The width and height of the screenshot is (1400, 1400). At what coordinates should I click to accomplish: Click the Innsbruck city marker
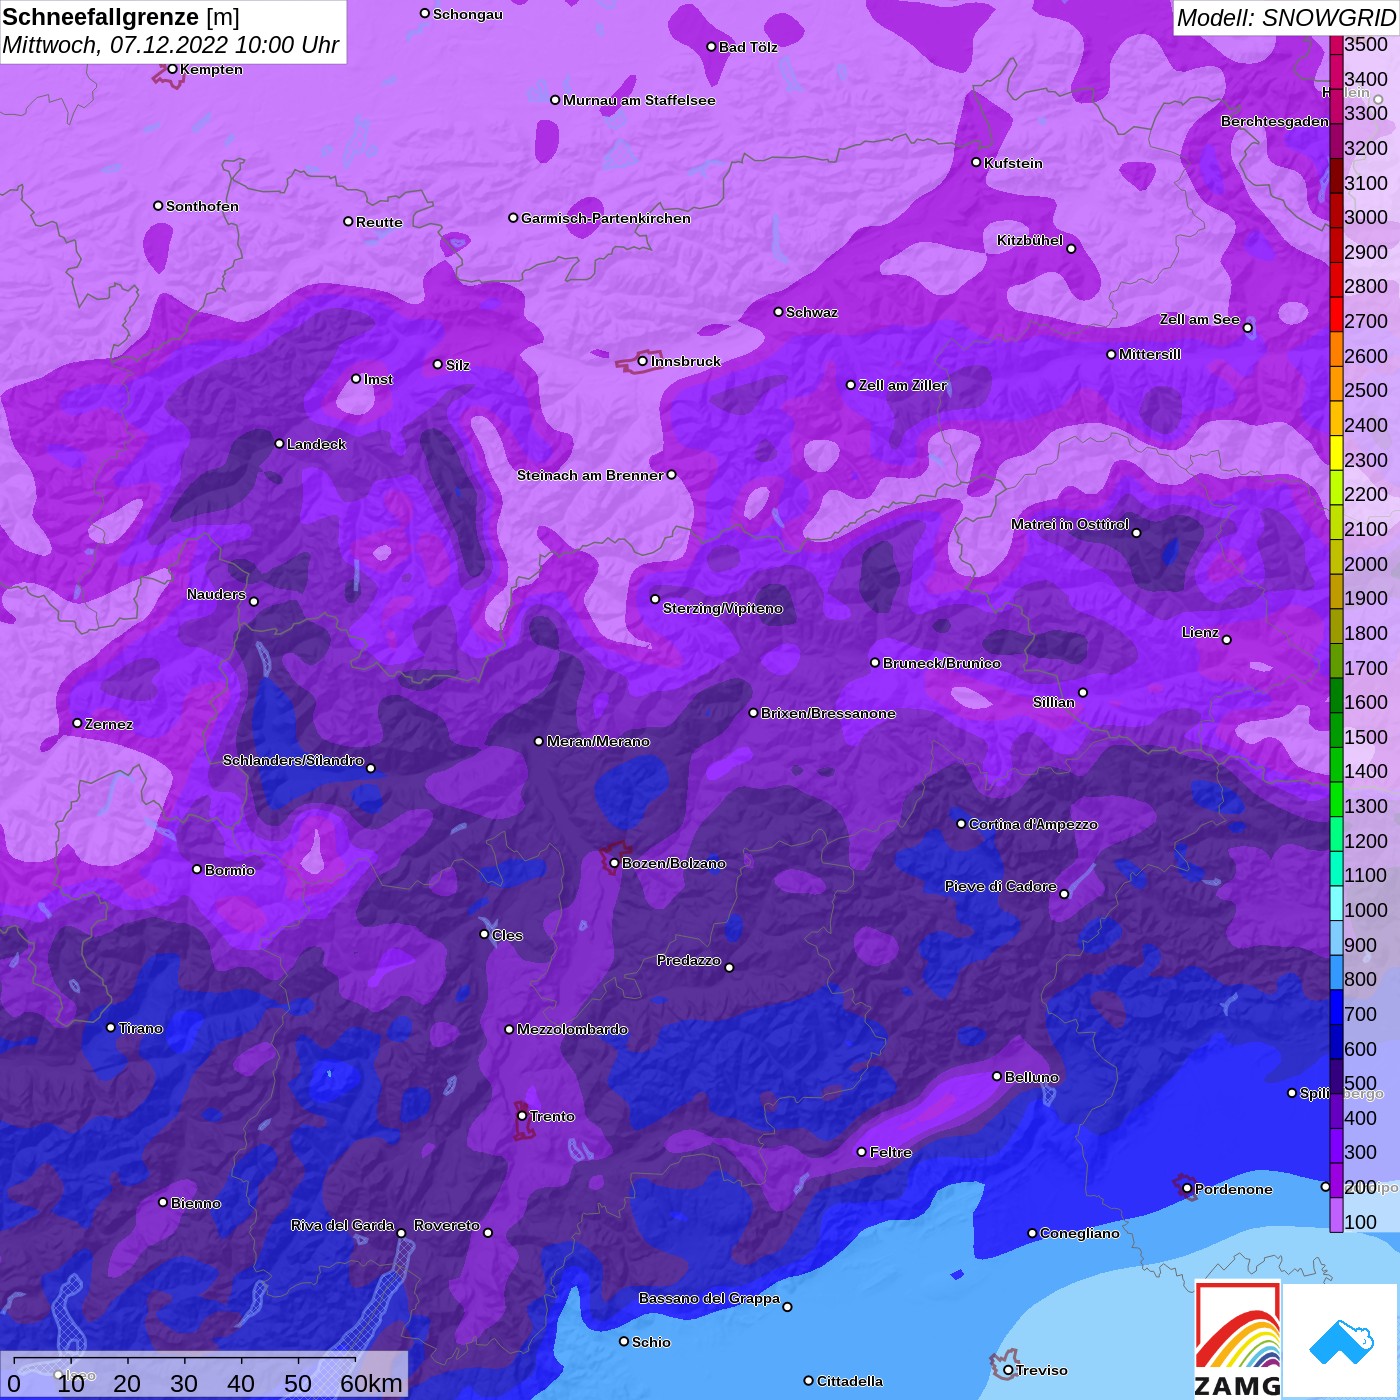(643, 361)
